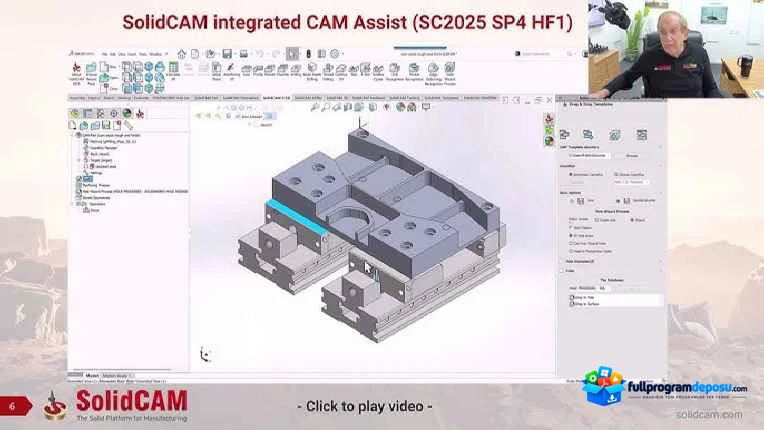The width and height of the screenshot is (764, 430).
Task: Click the Toolbox Cycles icon
Action: (379, 71)
